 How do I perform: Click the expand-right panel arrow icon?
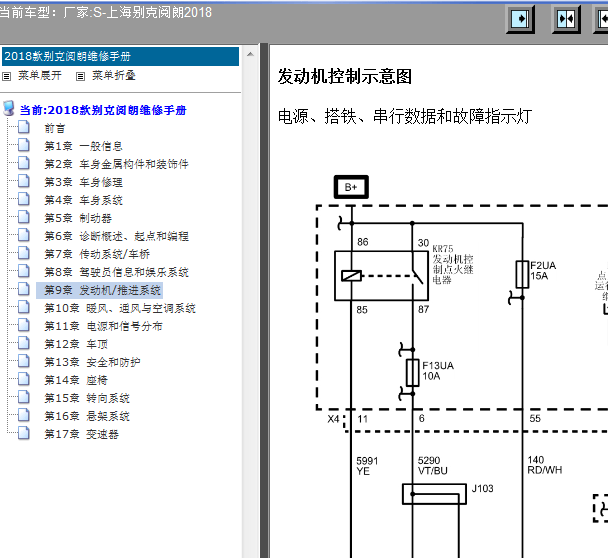click(520, 19)
